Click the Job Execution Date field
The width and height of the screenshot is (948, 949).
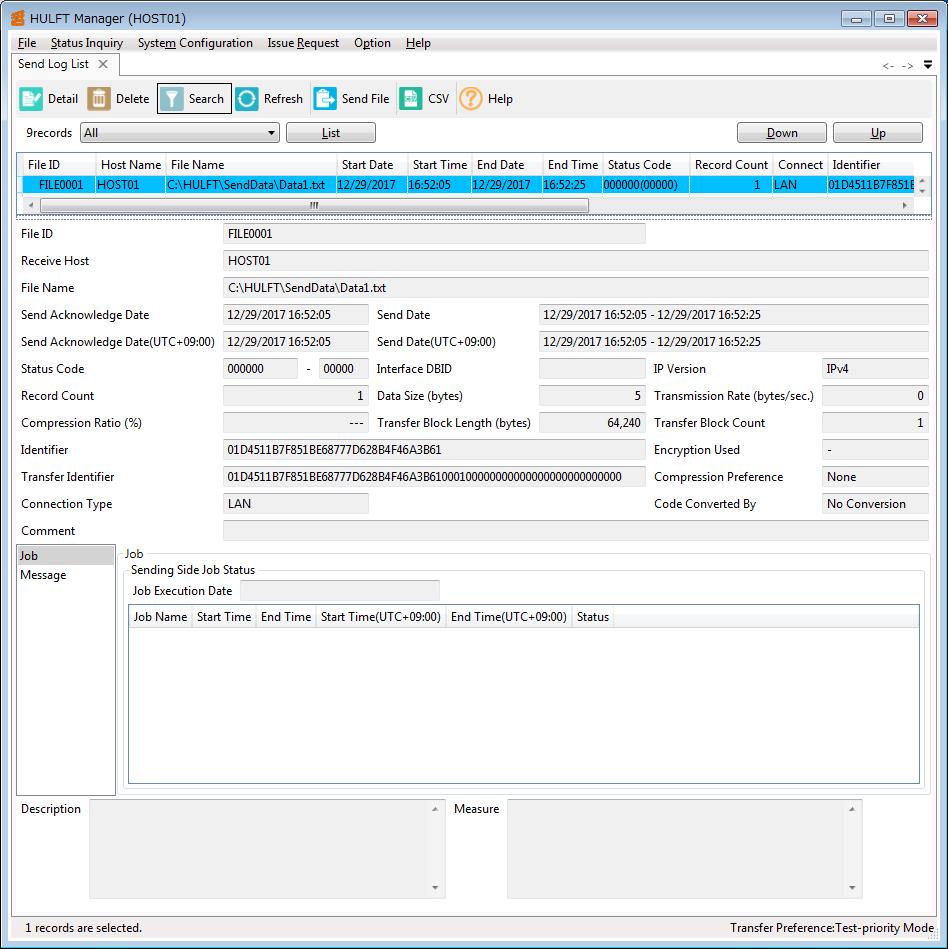[340, 591]
